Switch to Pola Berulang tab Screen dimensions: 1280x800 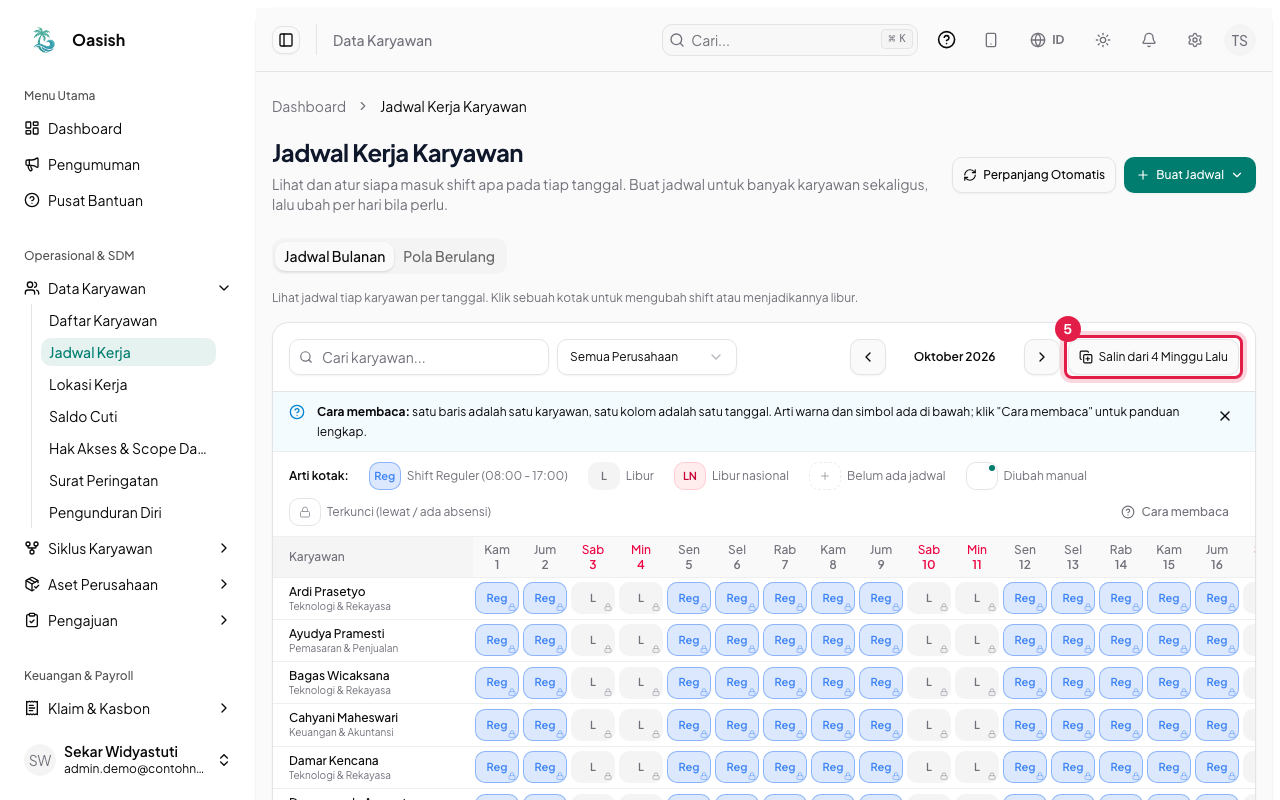pos(449,257)
